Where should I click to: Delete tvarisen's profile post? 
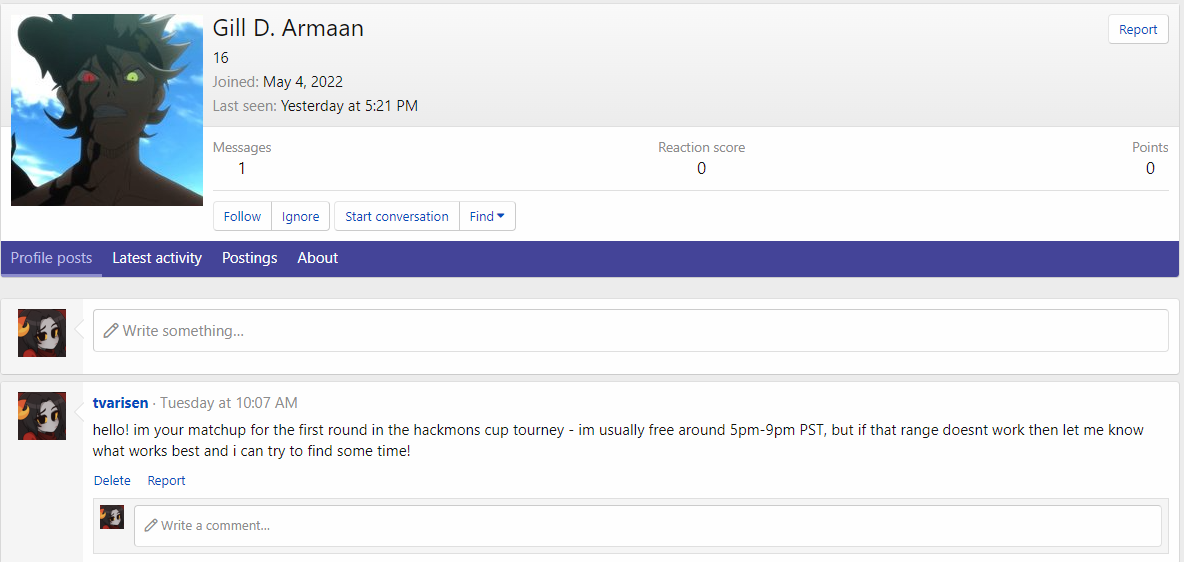tap(112, 480)
